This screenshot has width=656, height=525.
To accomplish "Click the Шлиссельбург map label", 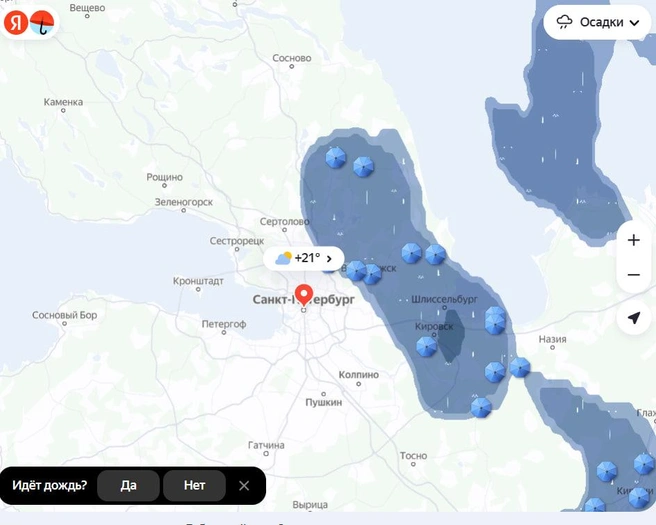I will (444, 299).
